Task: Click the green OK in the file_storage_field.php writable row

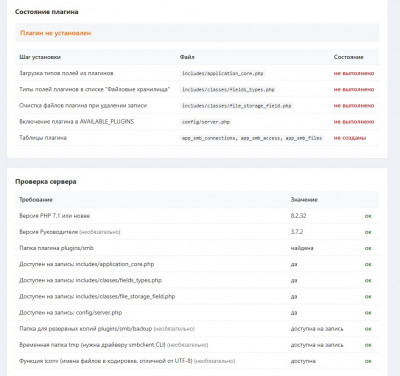Action: pos(368,297)
